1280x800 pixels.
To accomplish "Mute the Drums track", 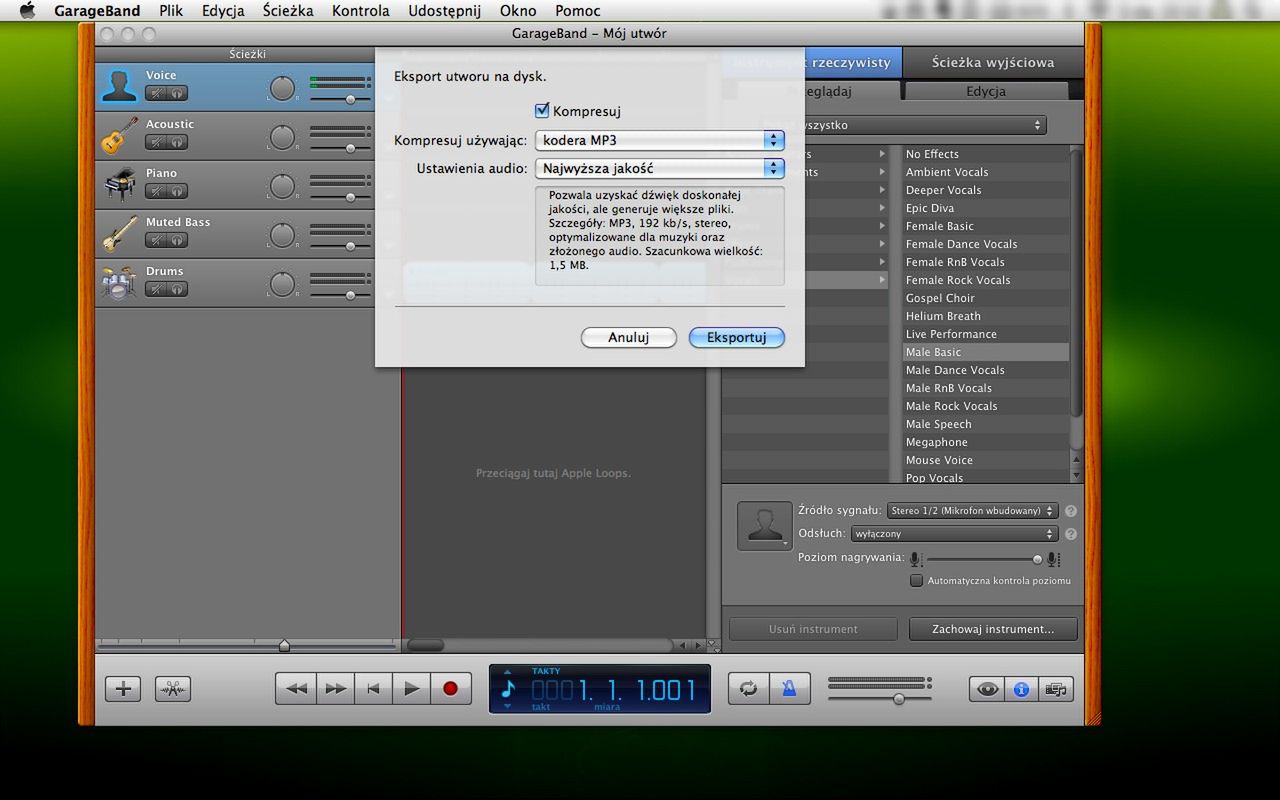I will click(156, 289).
